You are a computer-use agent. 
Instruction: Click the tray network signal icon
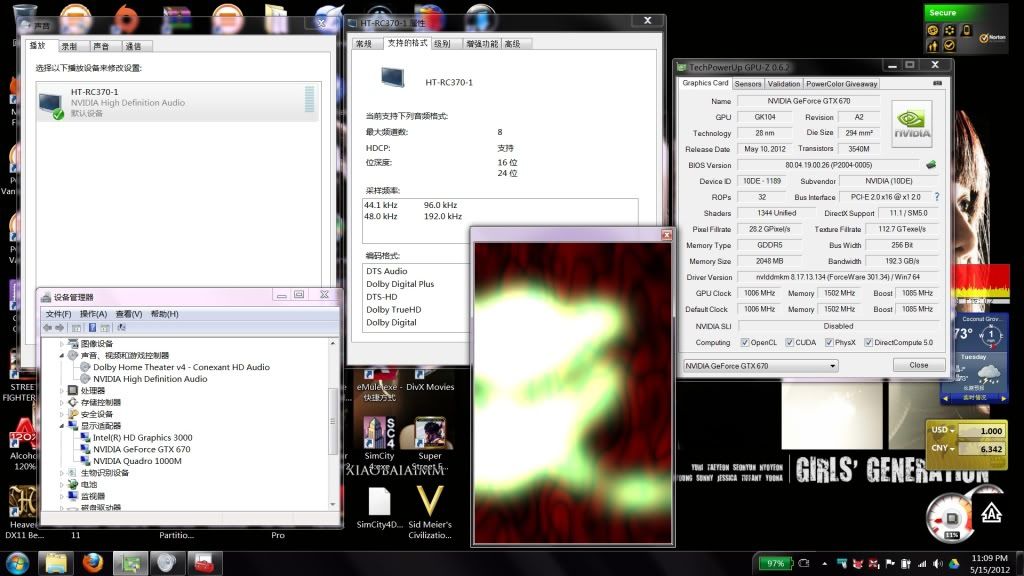pyautogui.click(x=922, y=564)
